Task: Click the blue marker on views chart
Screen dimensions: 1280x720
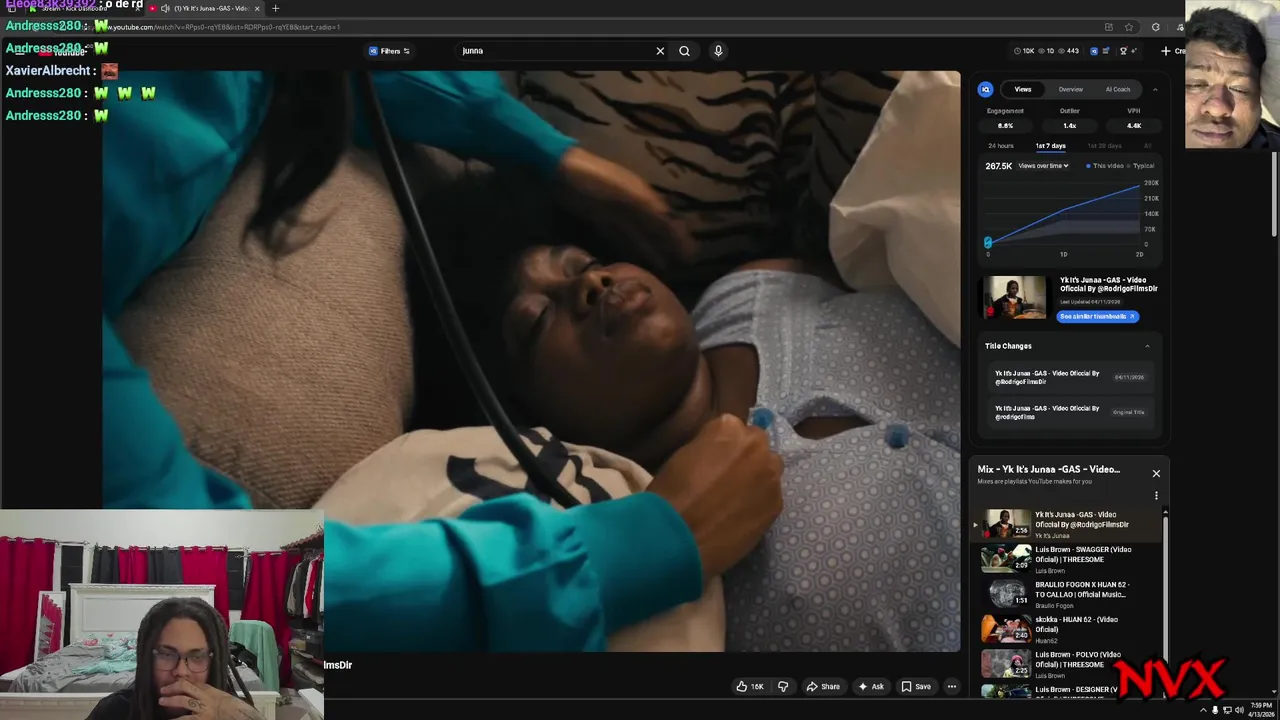Action: click(x=988, y=242)
